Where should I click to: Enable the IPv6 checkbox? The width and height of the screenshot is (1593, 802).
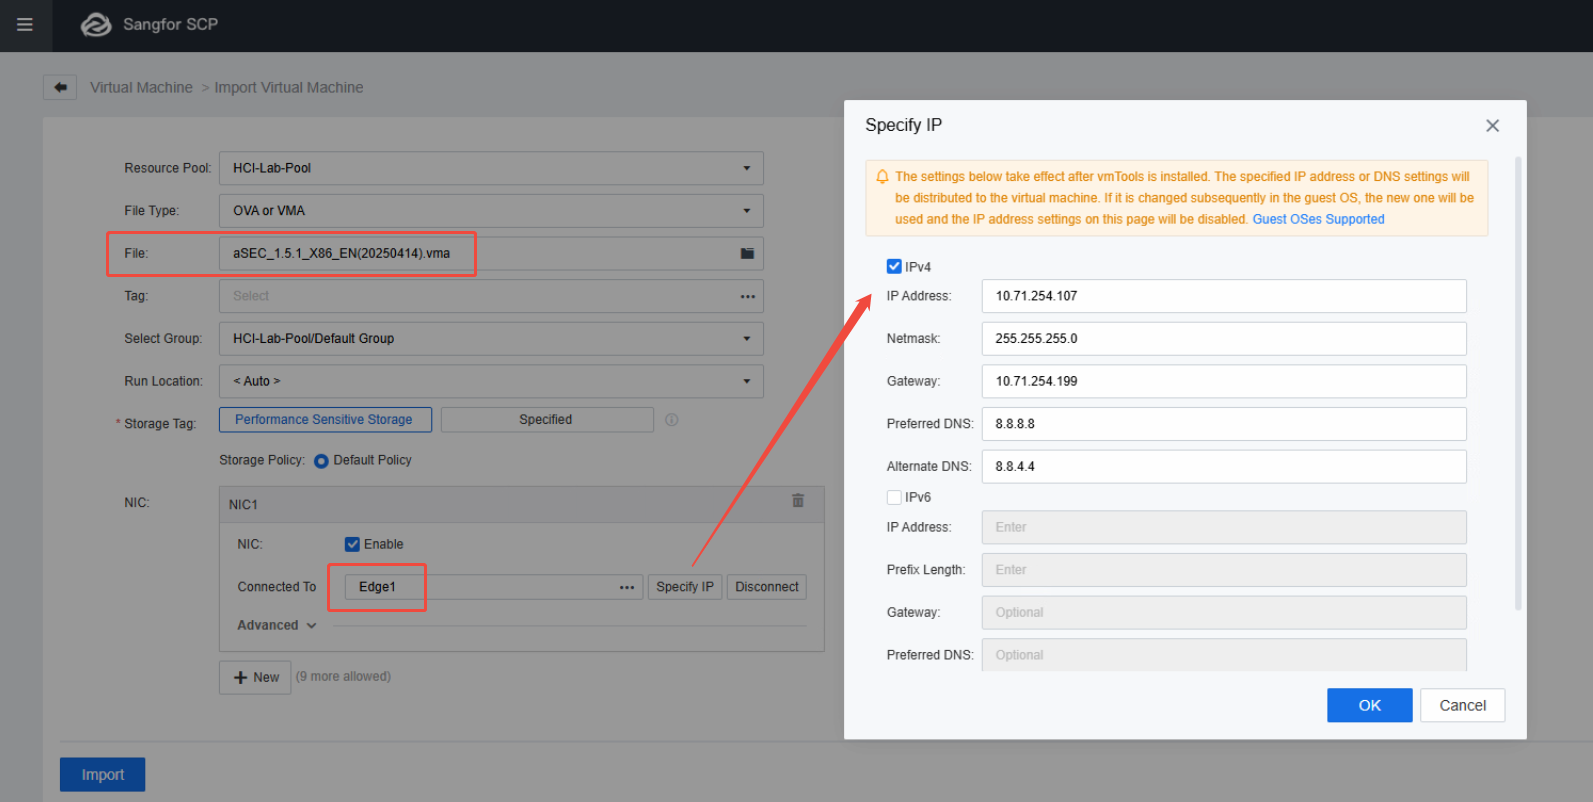tap(894, 497)
